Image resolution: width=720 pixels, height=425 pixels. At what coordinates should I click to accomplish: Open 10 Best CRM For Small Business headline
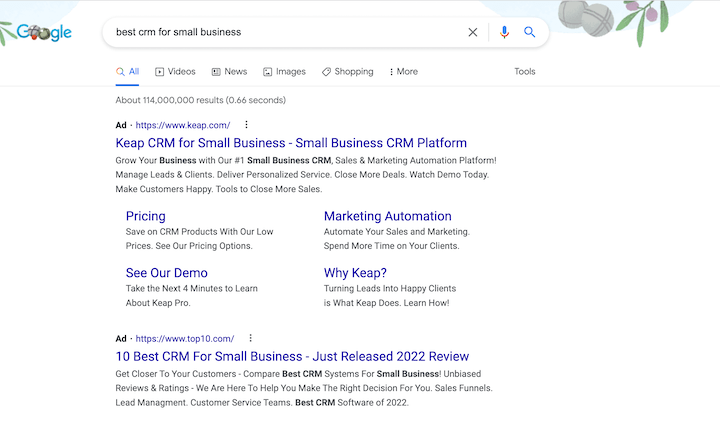(x=292, y=357)
